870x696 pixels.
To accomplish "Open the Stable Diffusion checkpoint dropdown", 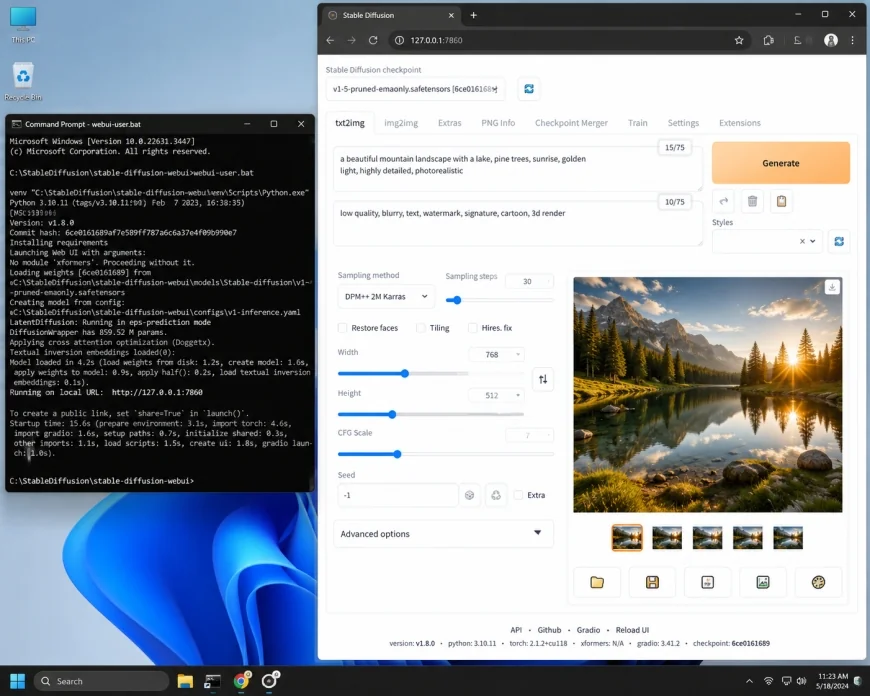I will [415, 89].
